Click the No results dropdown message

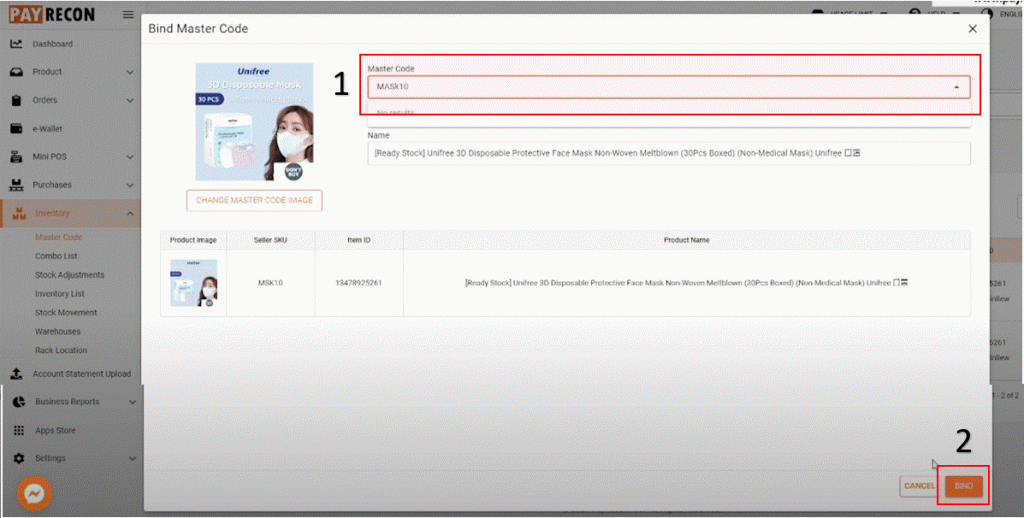[x=396, y=113]
